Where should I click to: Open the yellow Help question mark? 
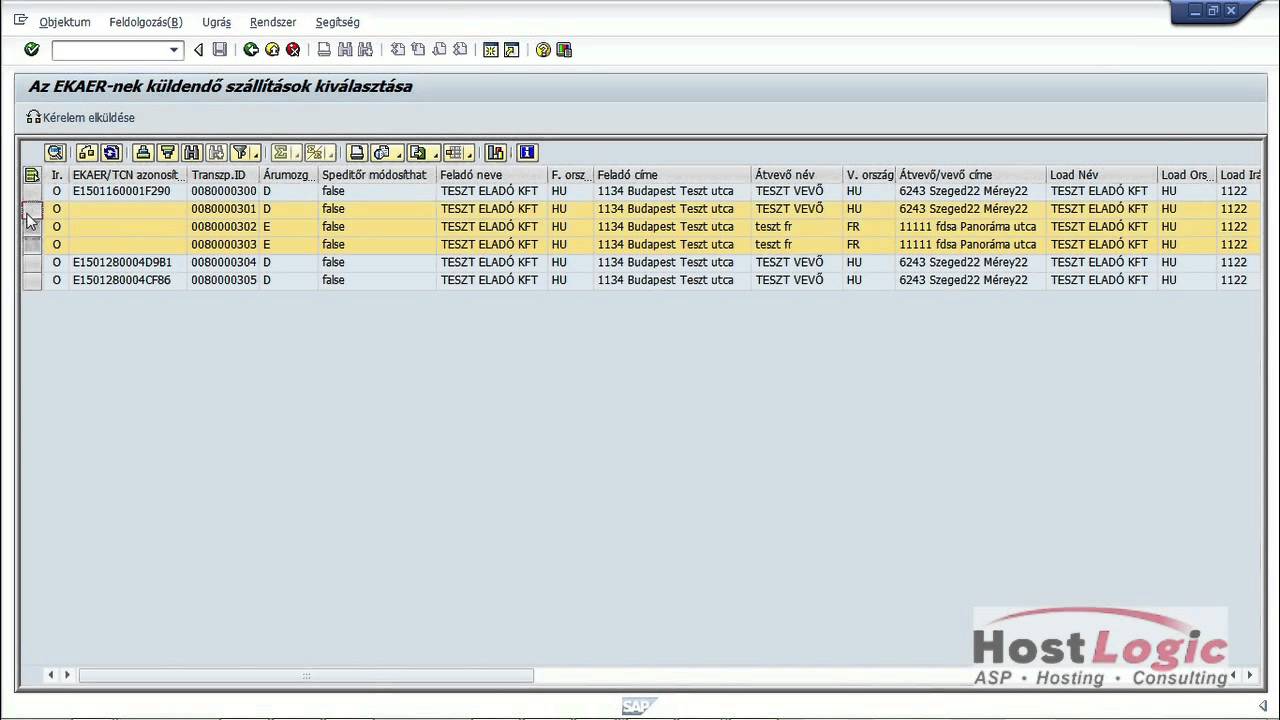pos(543,50)
